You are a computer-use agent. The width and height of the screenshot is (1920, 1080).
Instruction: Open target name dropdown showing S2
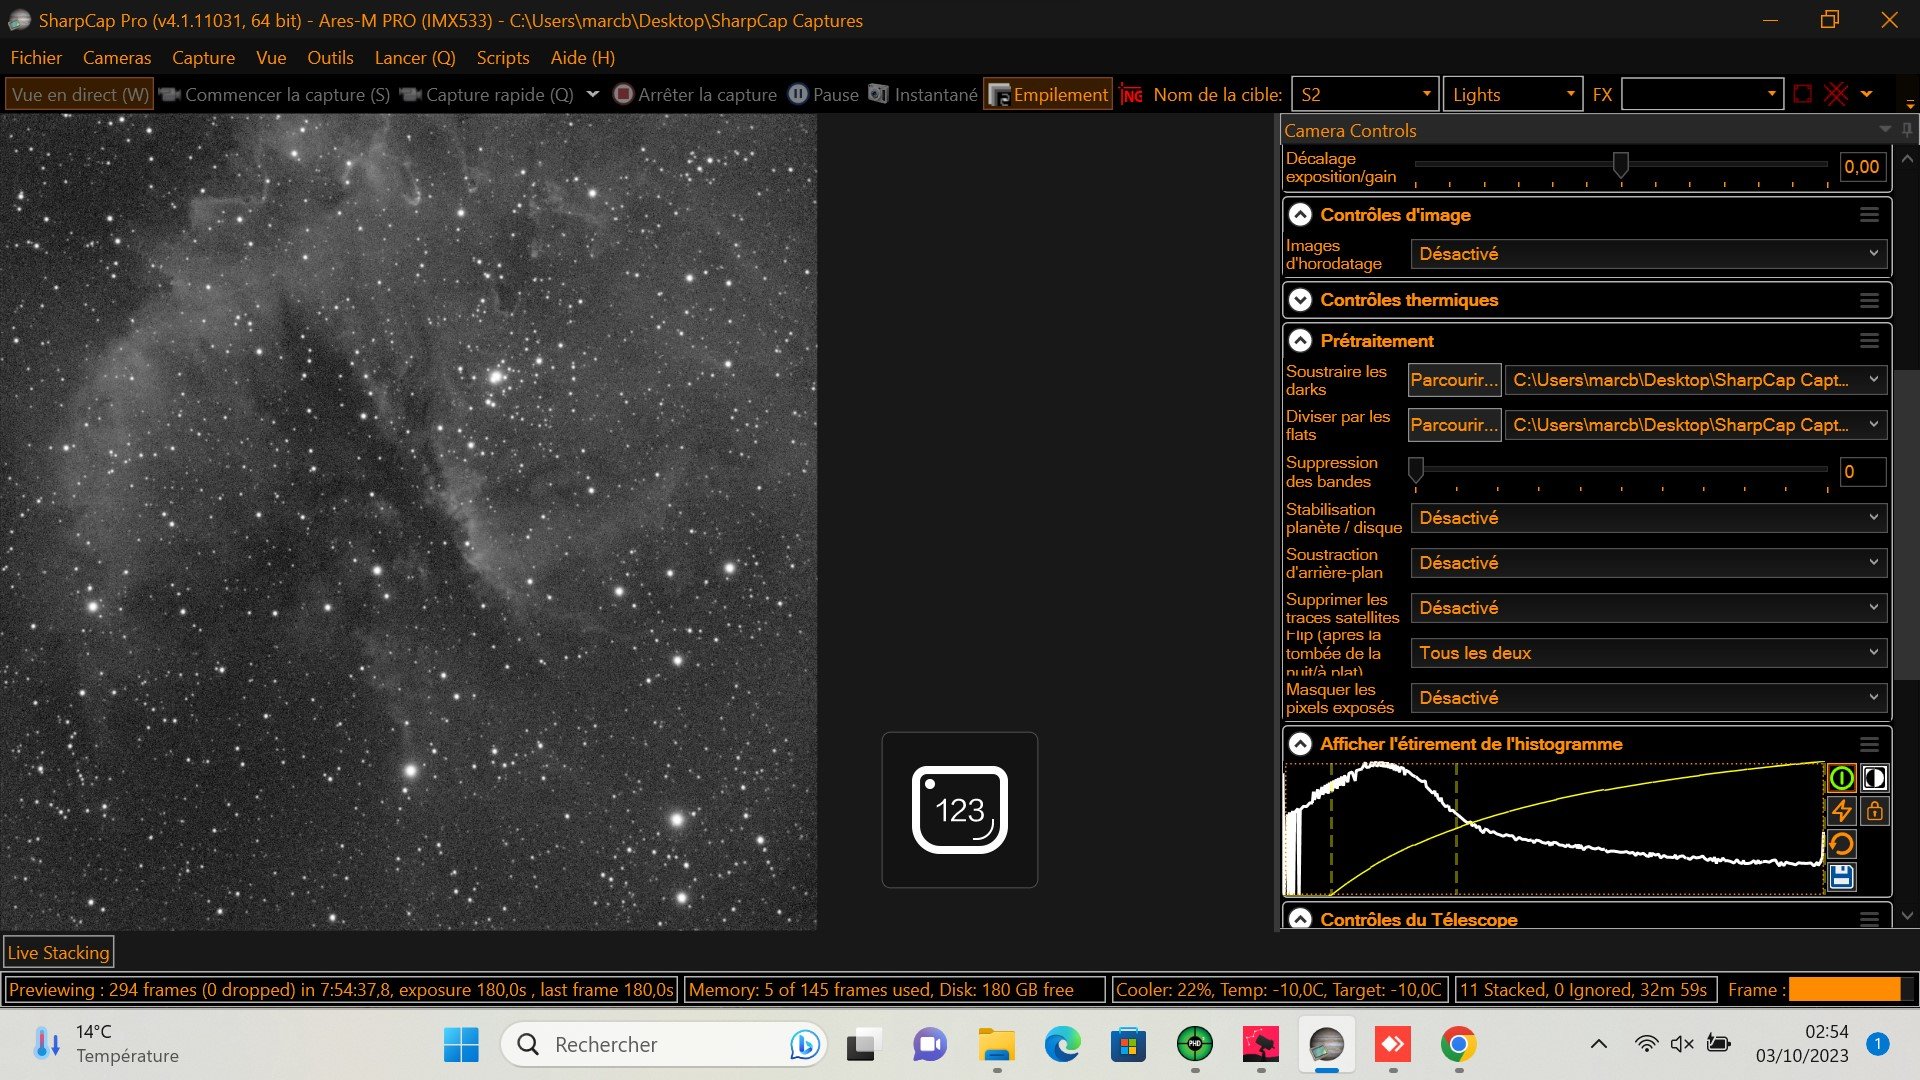pyautogui.click(x=1365, y=94)
